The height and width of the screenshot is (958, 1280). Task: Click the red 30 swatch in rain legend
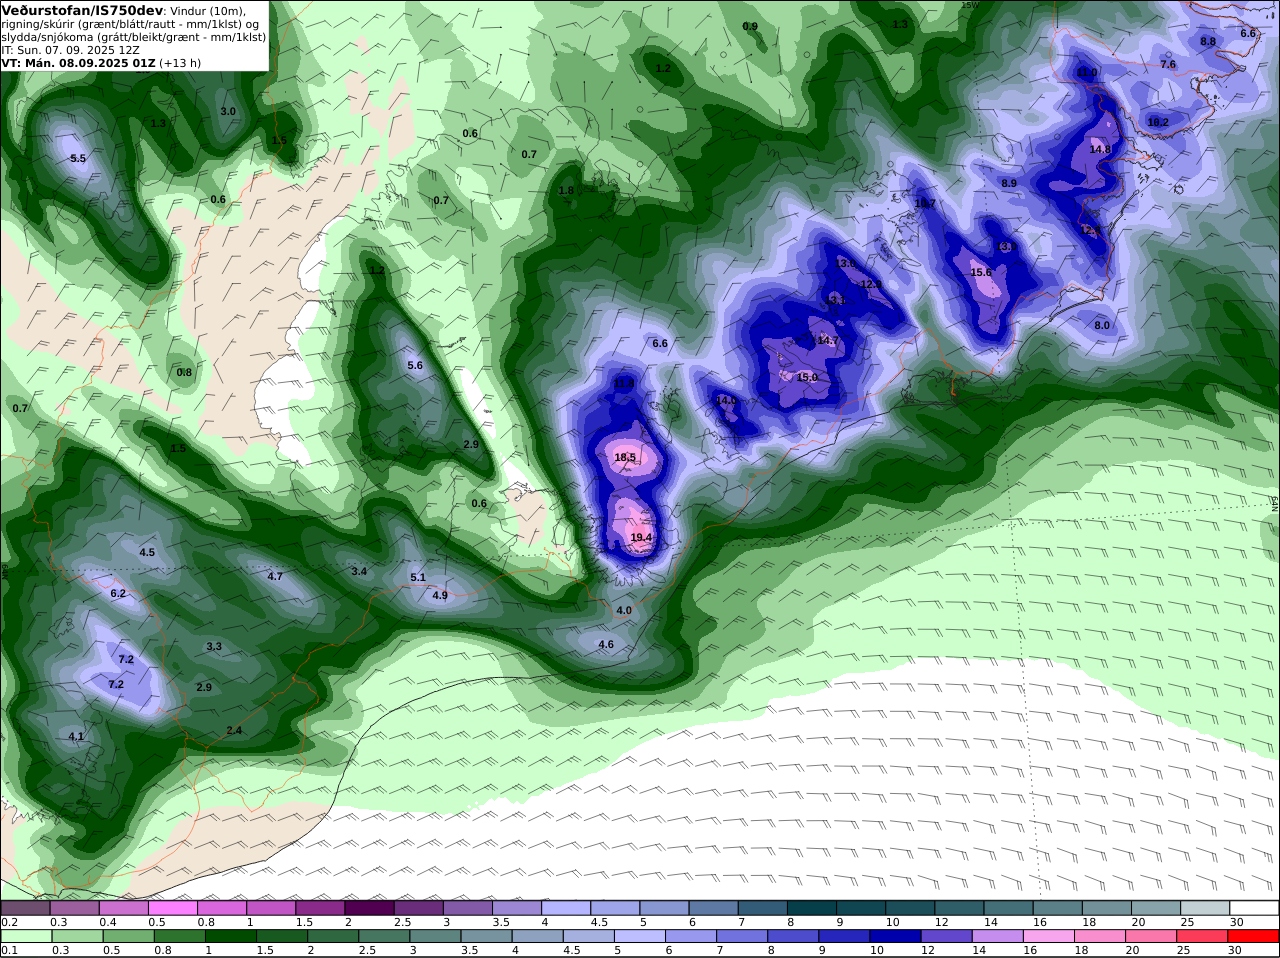[x=1254, y=936]
